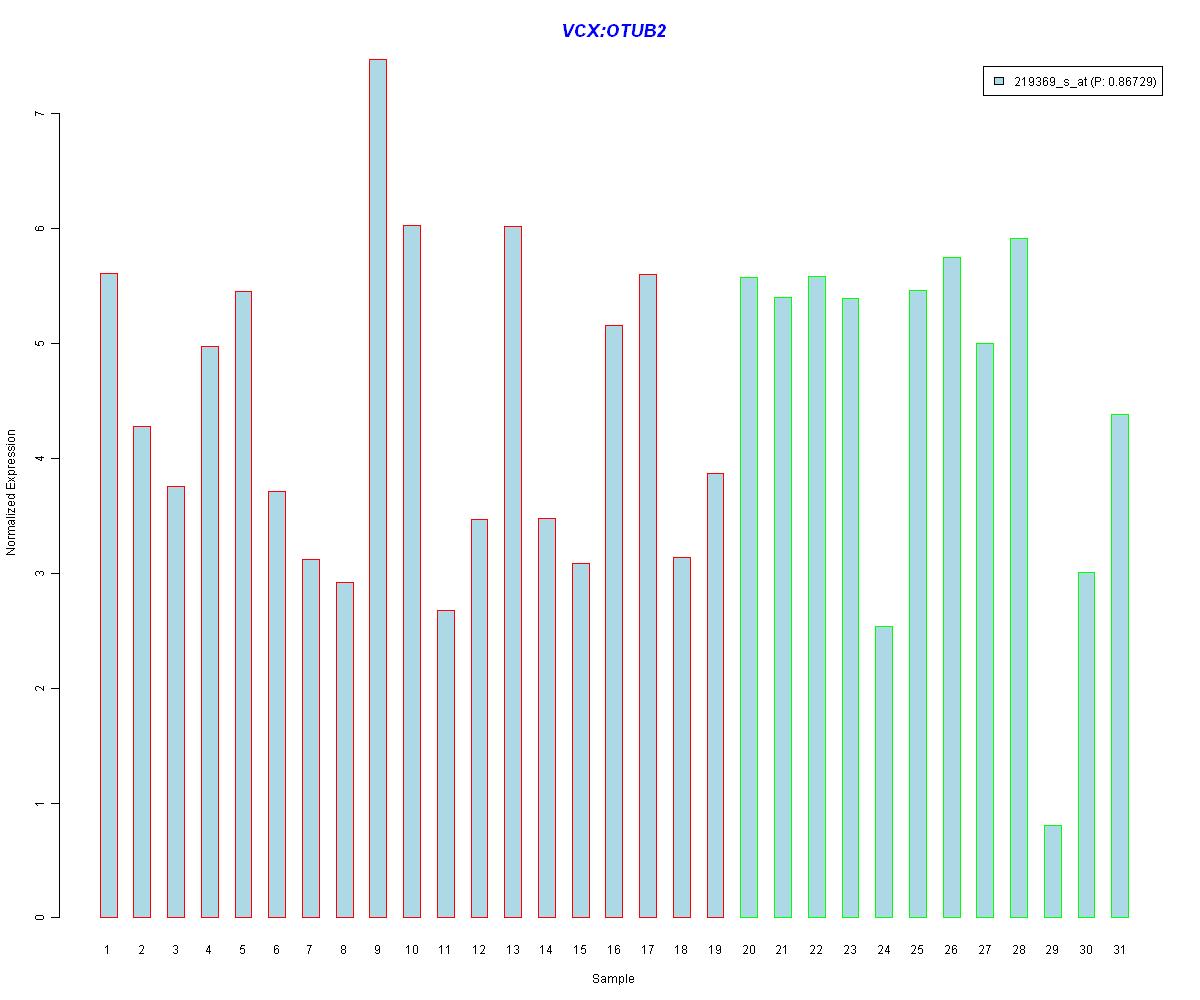The height and width of the screenshot is (1000, 1200).
Task: Click x-axis sample label 26
Action: 952,950
